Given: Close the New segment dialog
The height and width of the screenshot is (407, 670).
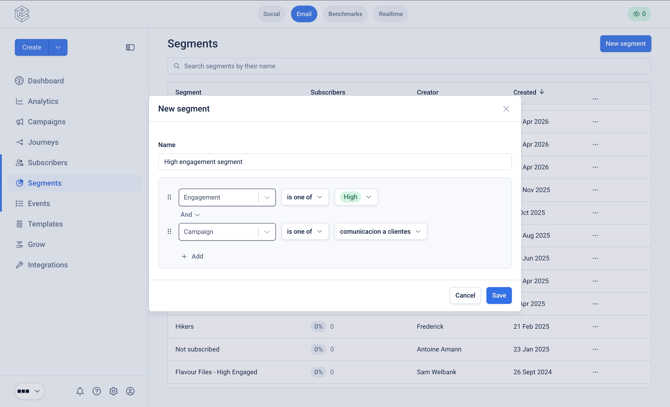Looking at the screenshot, I should (506, 109).
